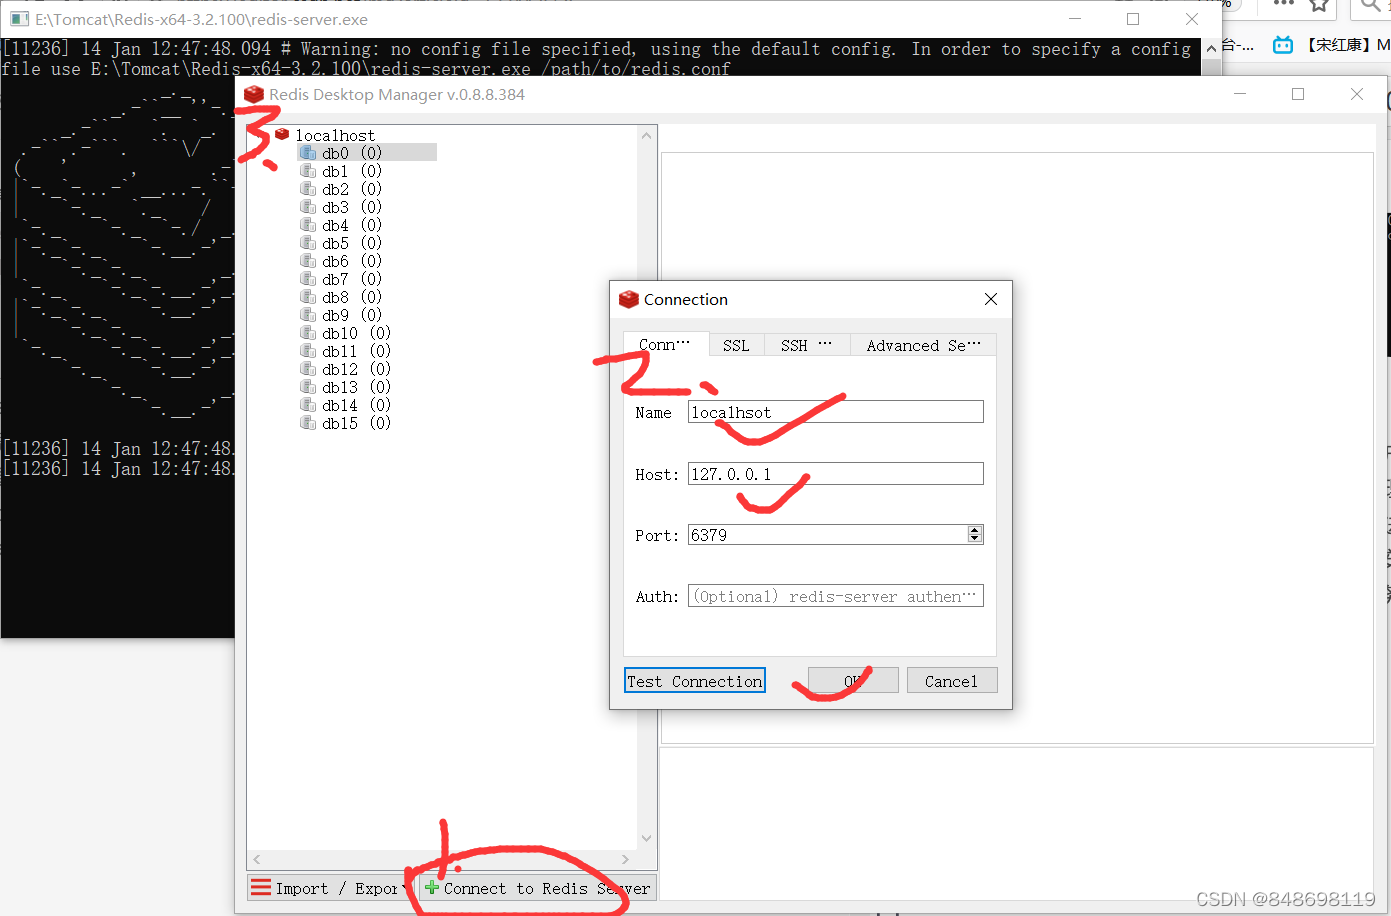Viewport: 1391px width, 916px height.
Task: Click the db6 database icon
Action: (x=308, y=261)
